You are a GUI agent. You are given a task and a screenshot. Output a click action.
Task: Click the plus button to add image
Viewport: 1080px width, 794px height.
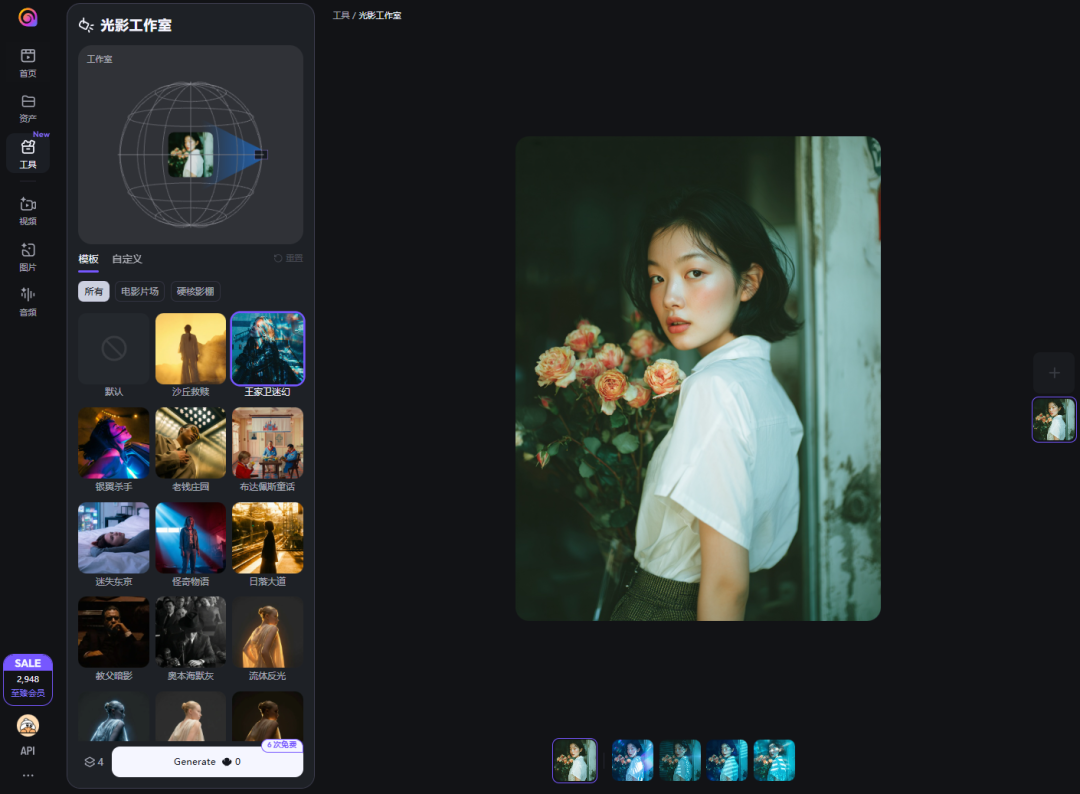(1054, 373)
